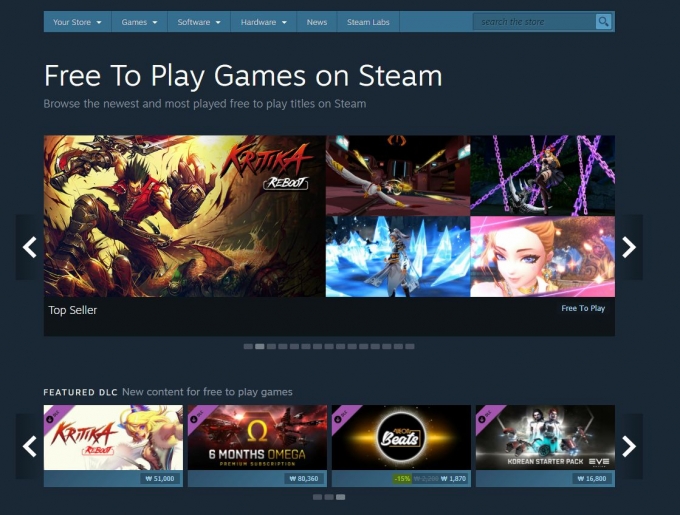
Task: View the bird warrior combat screenshot
Action: (398, 175)
